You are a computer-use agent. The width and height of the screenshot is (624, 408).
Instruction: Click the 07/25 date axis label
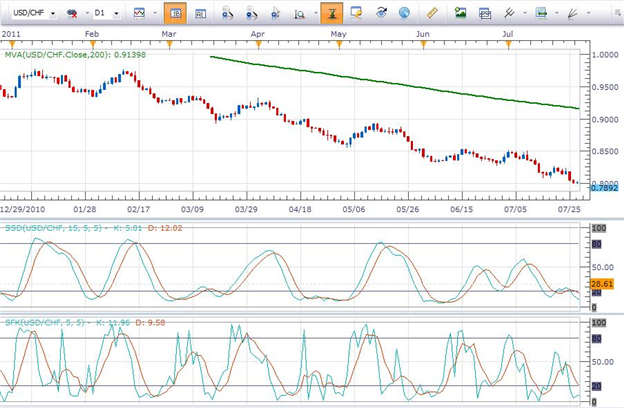[569, 209]
